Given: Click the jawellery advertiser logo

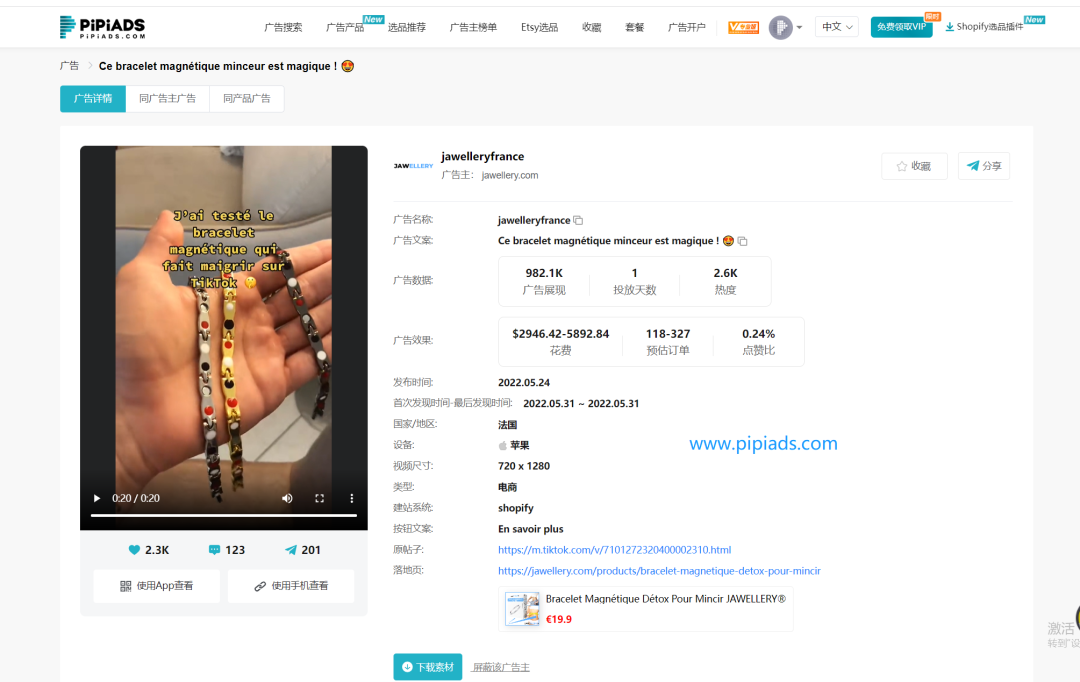Looking at the screenshot, I should [413, 166].
